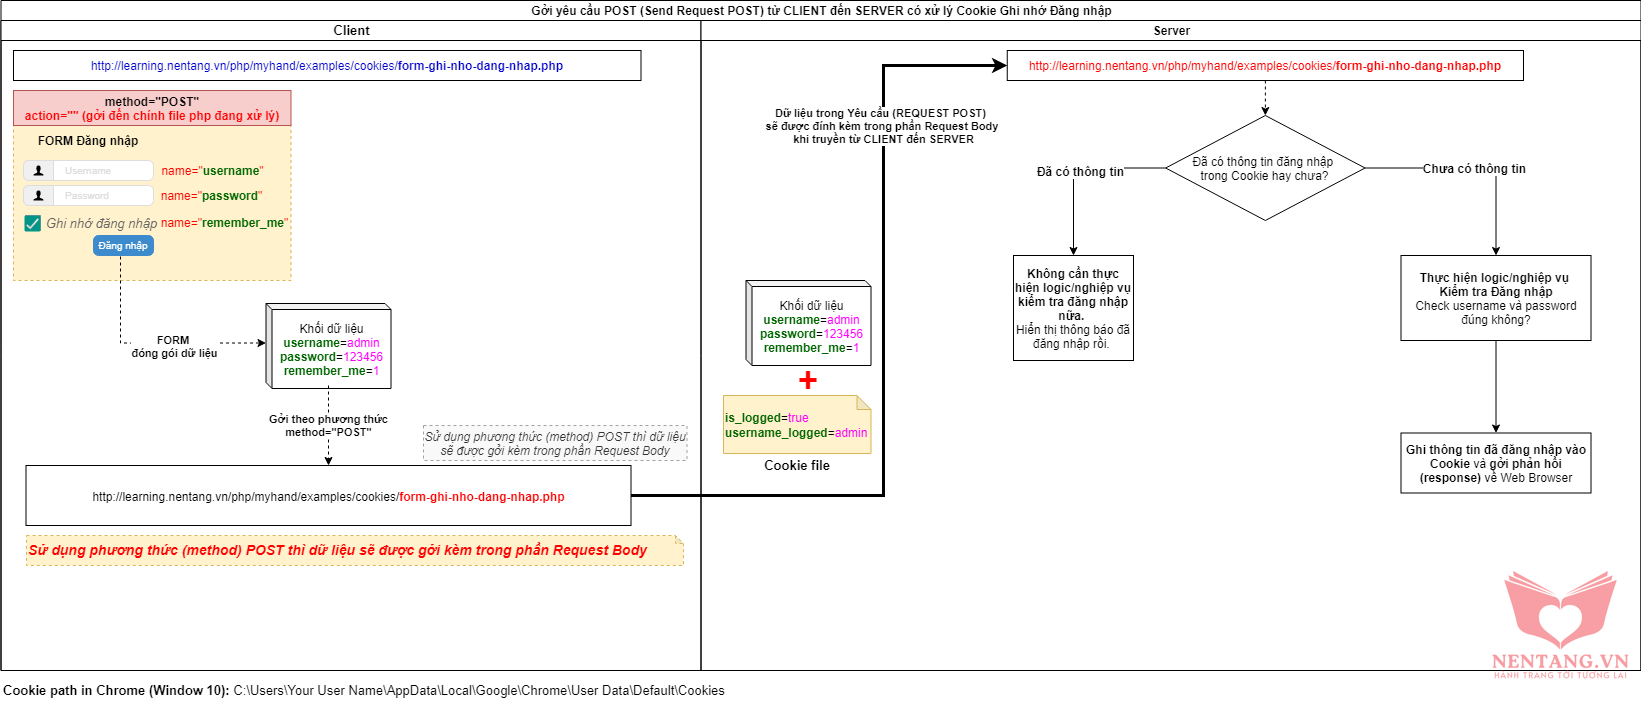This screenshot has height=706, width=1641.
Task: Click into the Username input field
Action: tap(103, 171)
